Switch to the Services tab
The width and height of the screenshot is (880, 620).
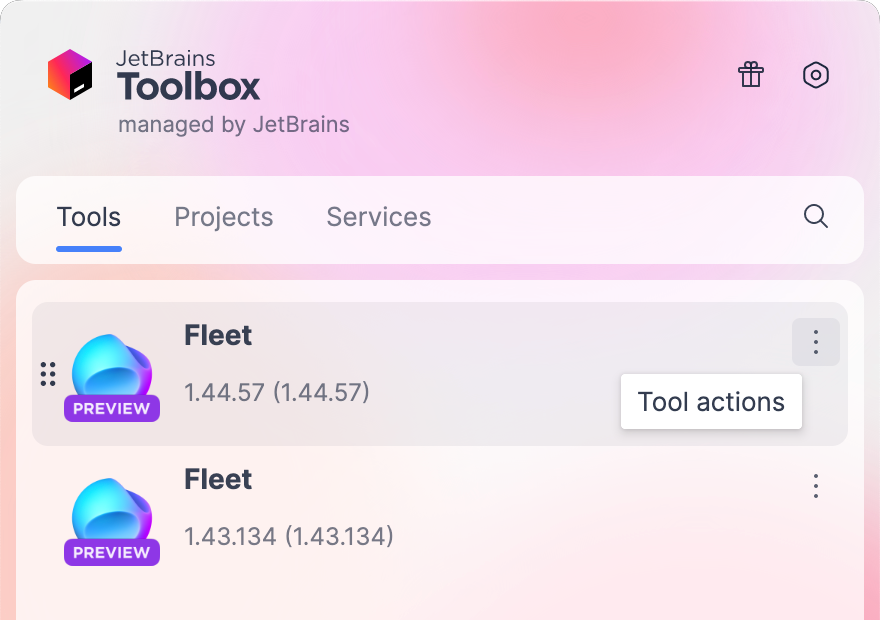(x=378, y=217)
